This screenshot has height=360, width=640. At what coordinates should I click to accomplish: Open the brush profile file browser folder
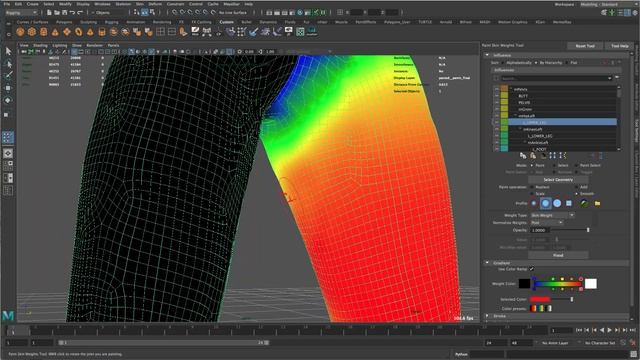tap(598, 203)
